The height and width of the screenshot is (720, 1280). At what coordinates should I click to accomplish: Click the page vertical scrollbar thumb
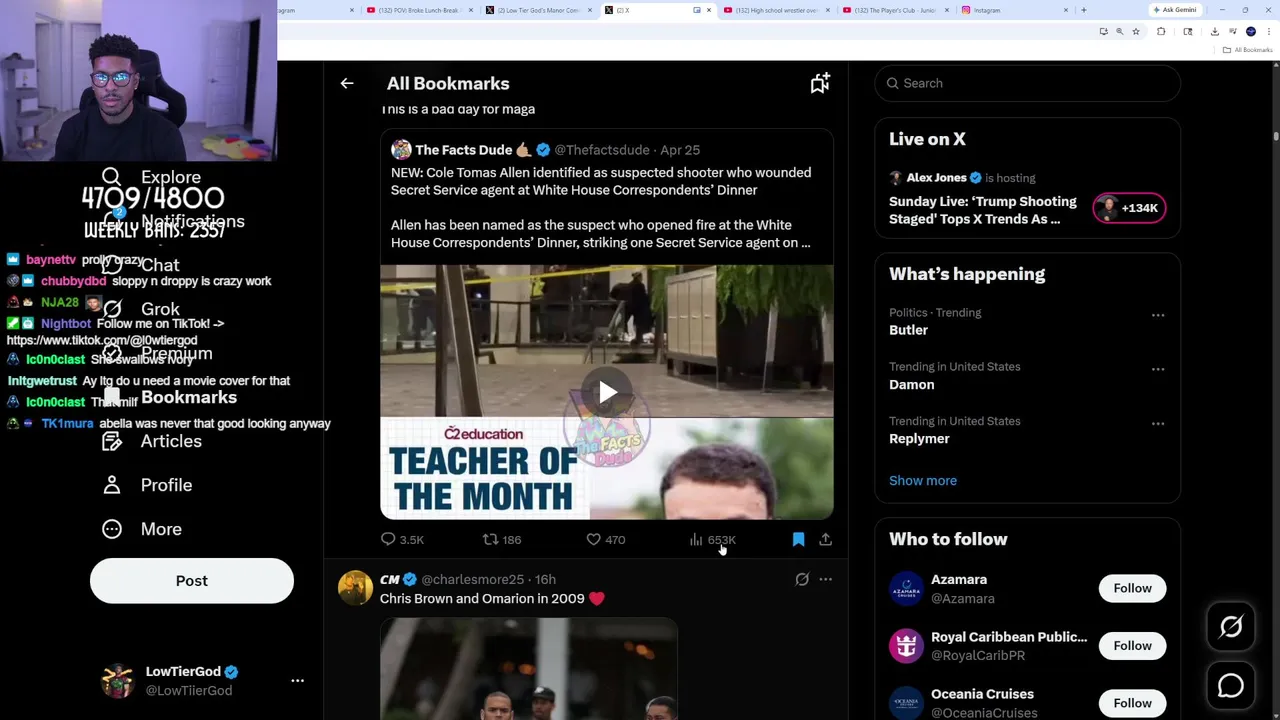pyautogui.click(x=1275, y=136)
